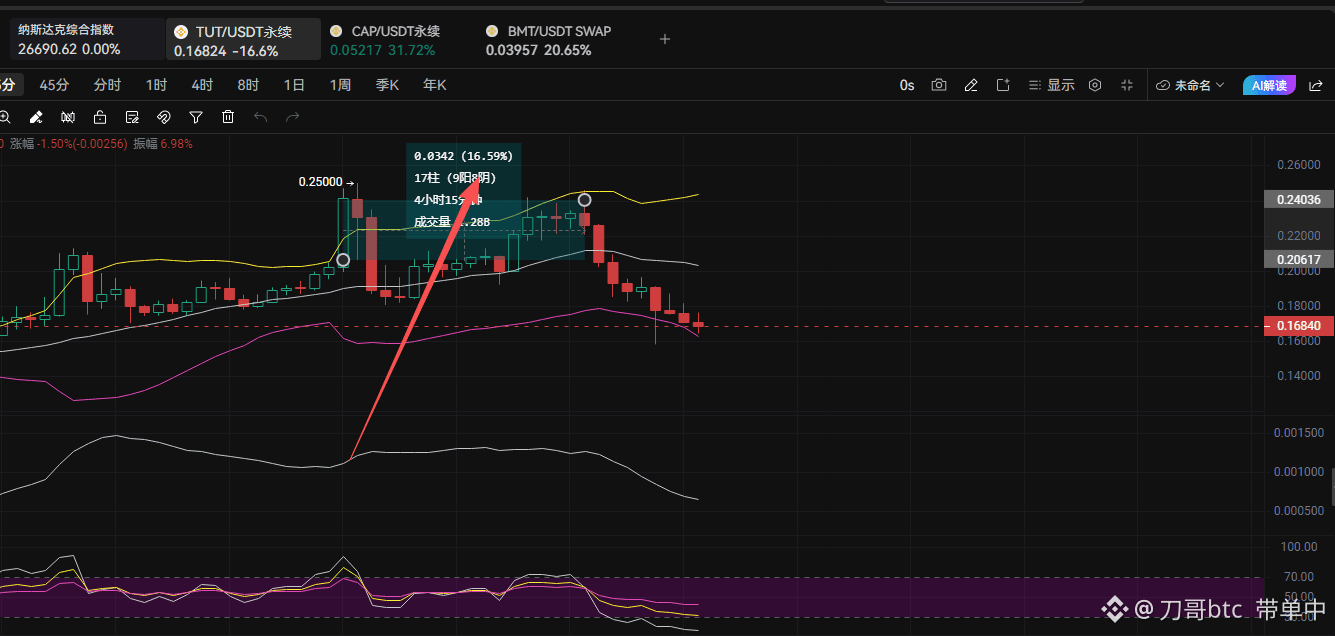1335x636 pixels.
Task: Open the 显示 display menu
Action: [x=1052, y=85]
